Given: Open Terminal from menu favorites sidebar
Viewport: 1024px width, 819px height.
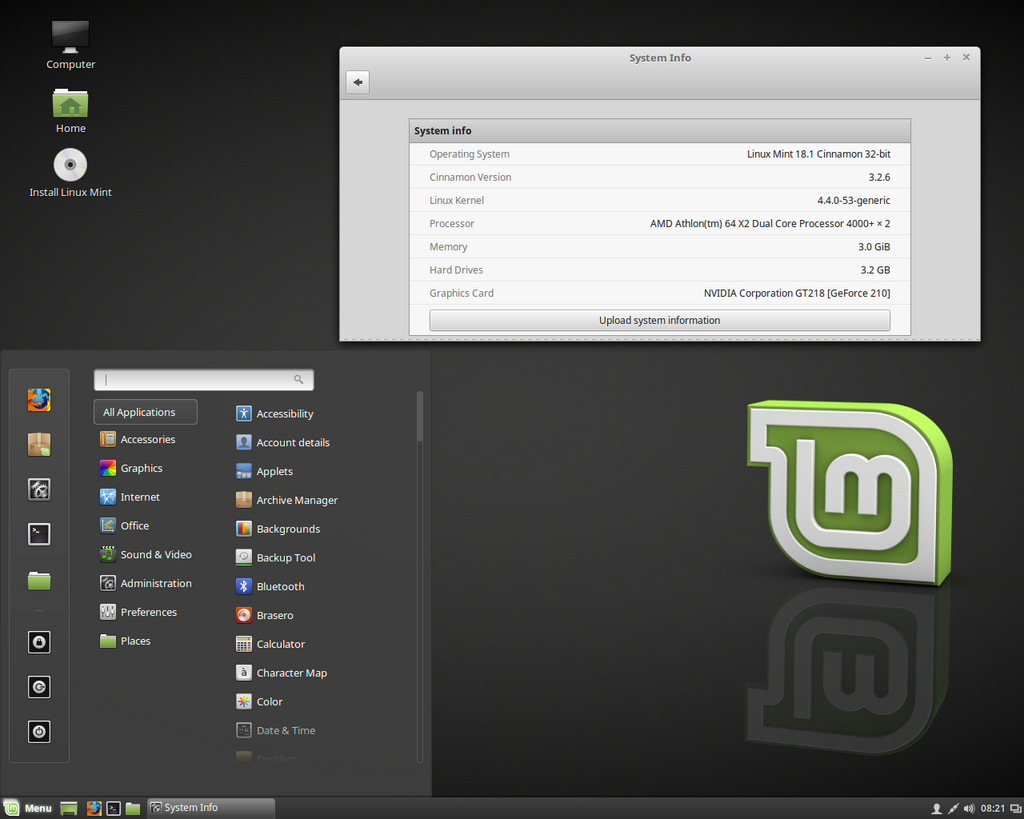Looking at the screenshot, I should click(x=39, y=534).
